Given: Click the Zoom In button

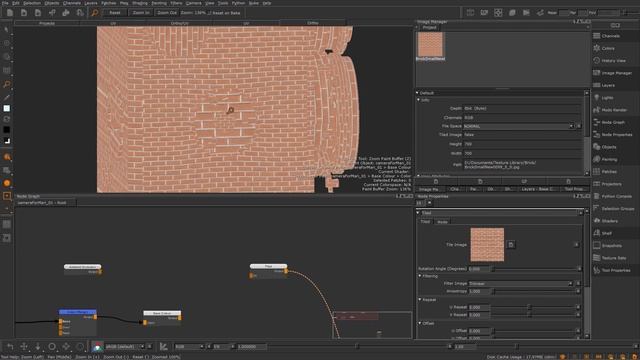Looking at the screenshot, I should [141, 13].
